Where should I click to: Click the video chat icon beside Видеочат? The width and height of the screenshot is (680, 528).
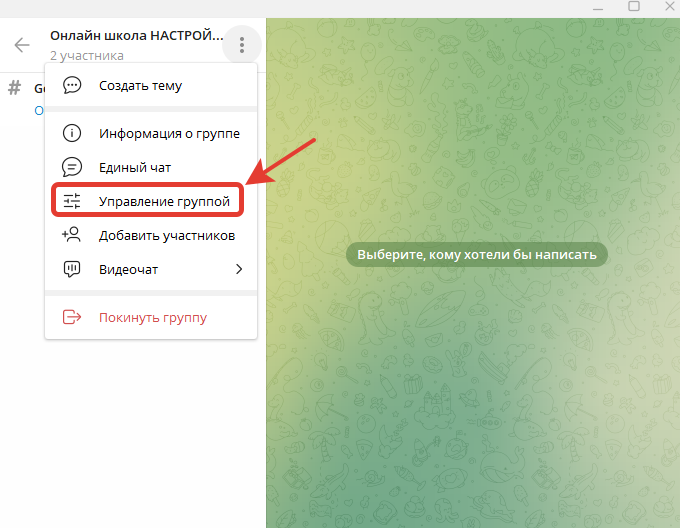point(72,269)
